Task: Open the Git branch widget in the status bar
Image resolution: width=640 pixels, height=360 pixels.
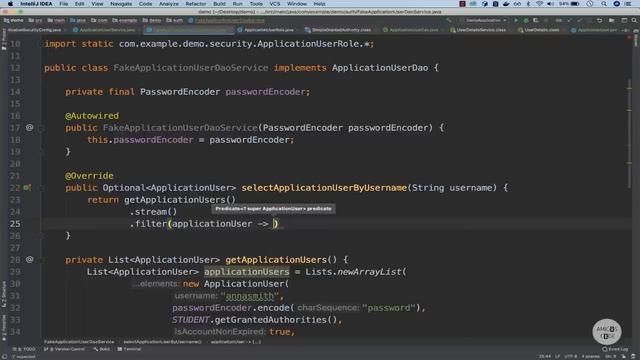Action: (x=610, y=357)
